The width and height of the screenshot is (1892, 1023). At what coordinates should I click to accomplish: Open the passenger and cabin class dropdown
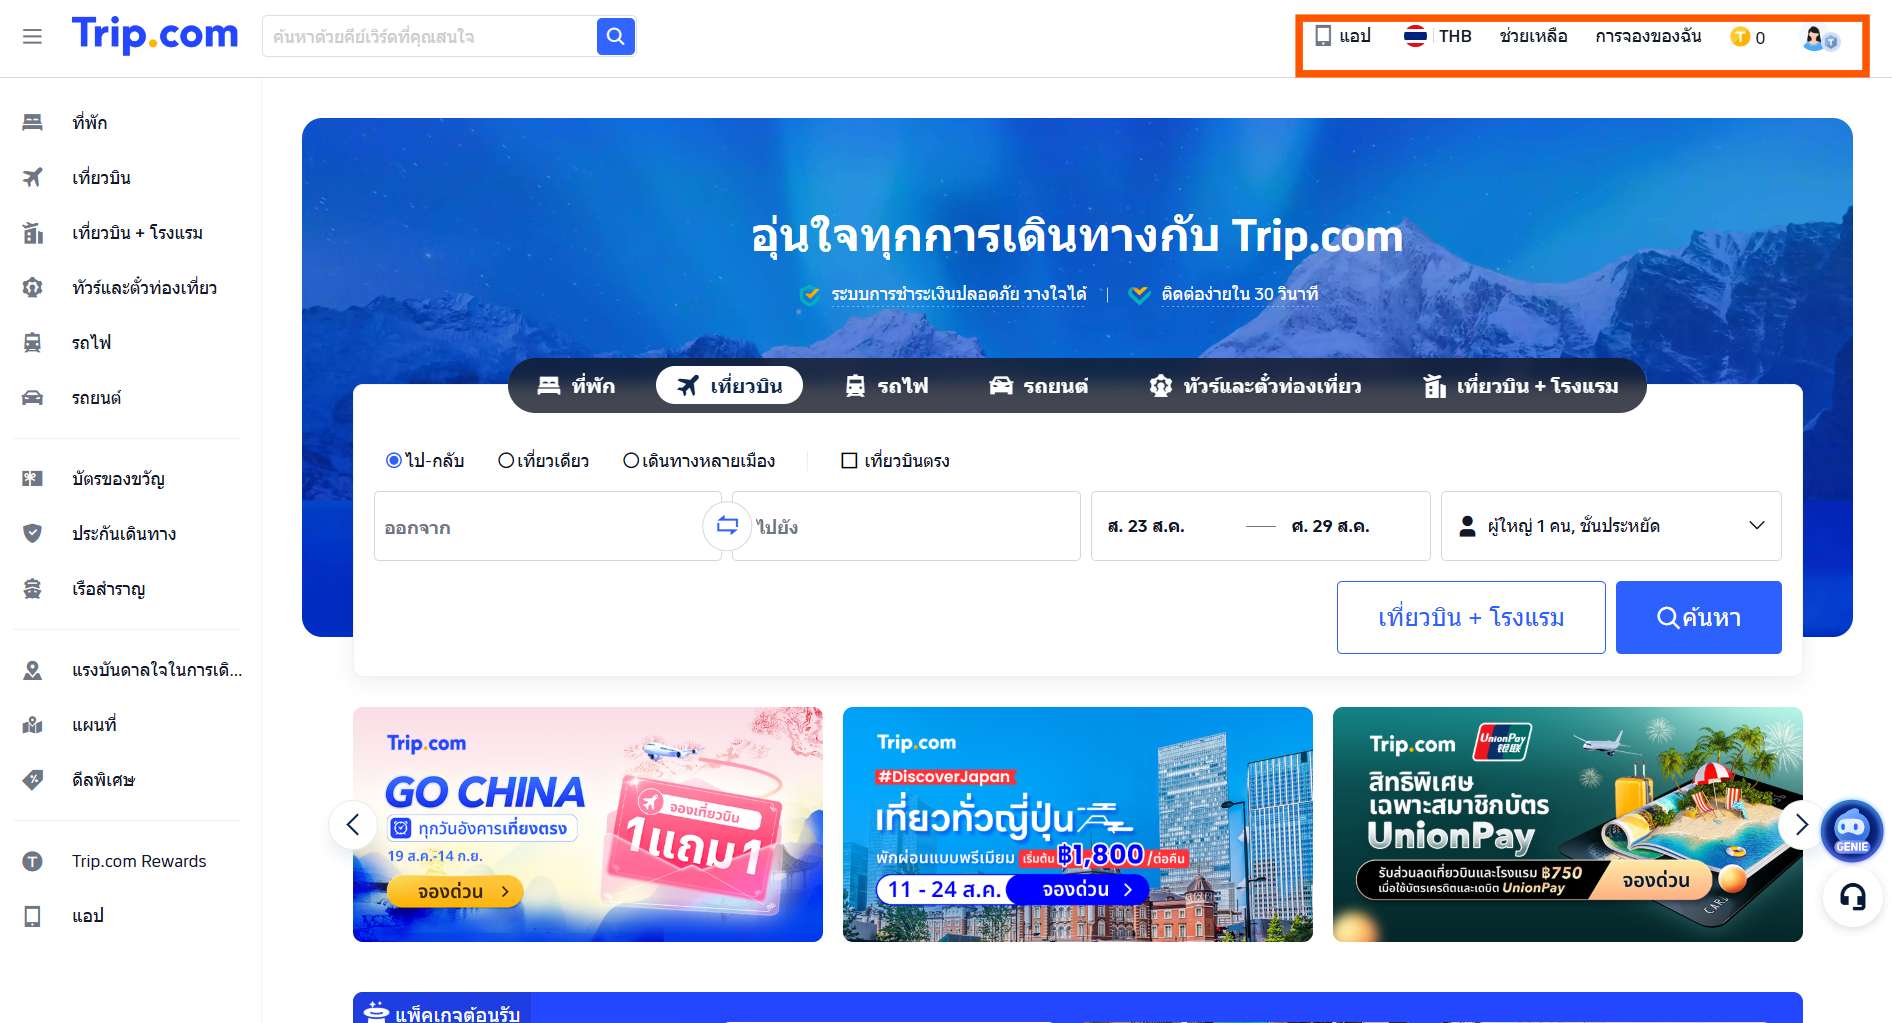(x=1610, y=526)
